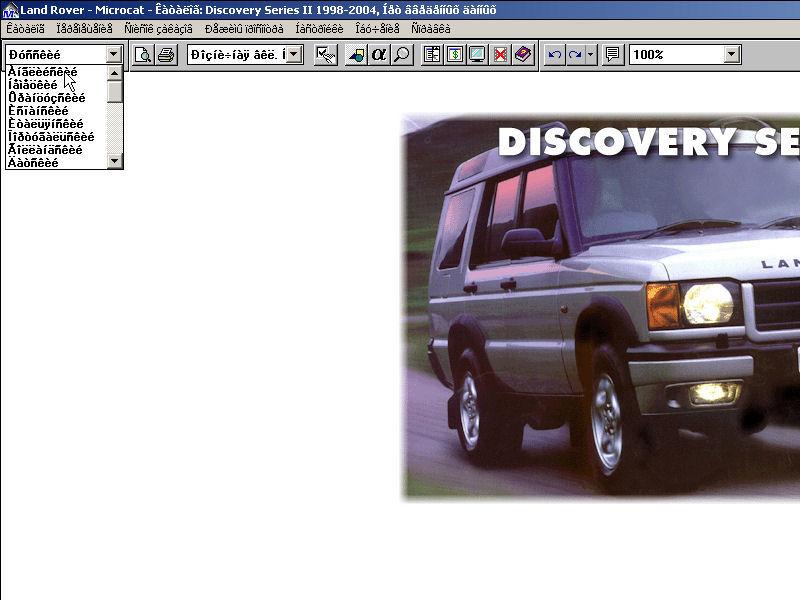Select the last visible language in the open list
The height and width of the screenshot is (600, 800).
click(33, 162)
